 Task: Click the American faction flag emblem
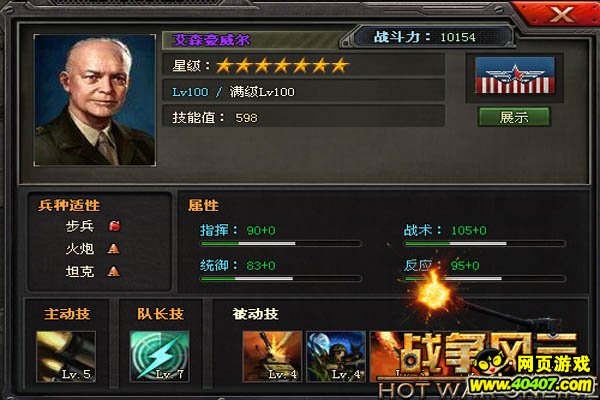(x=515, y=75)
